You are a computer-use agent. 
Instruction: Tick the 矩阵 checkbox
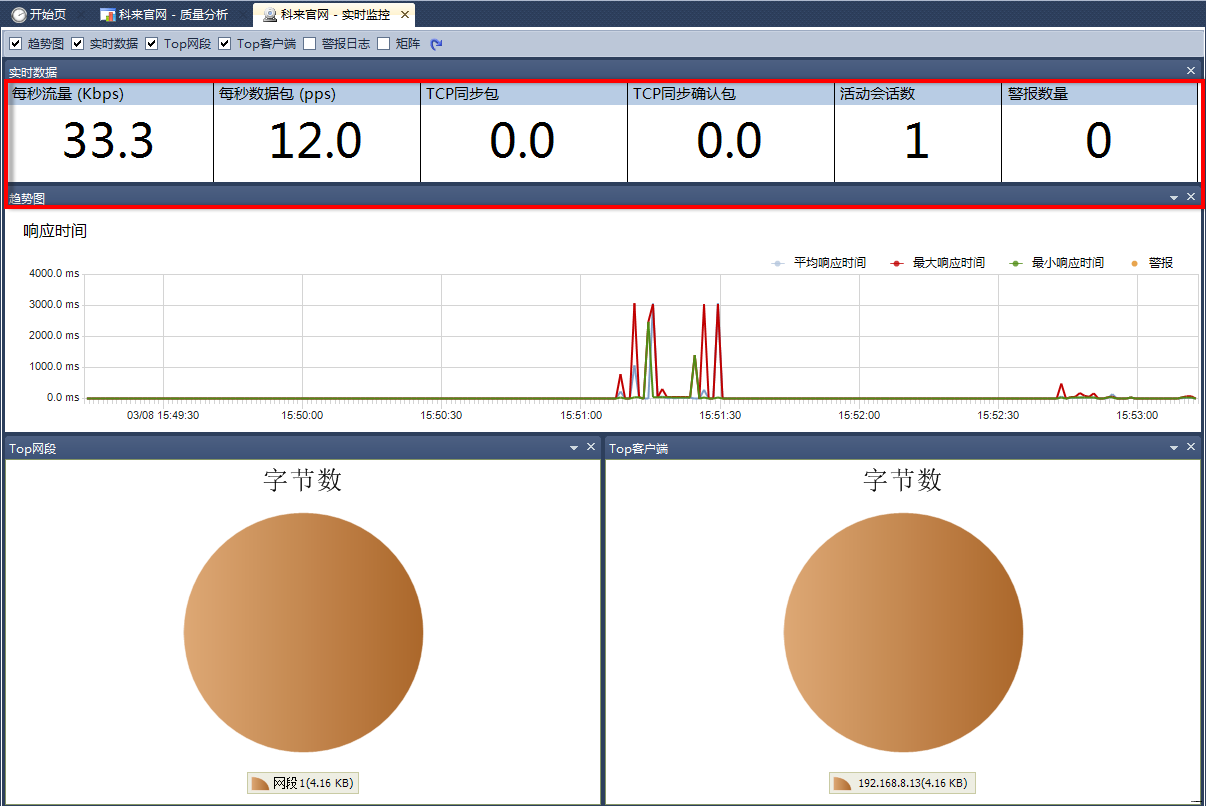tap(384, 44)
